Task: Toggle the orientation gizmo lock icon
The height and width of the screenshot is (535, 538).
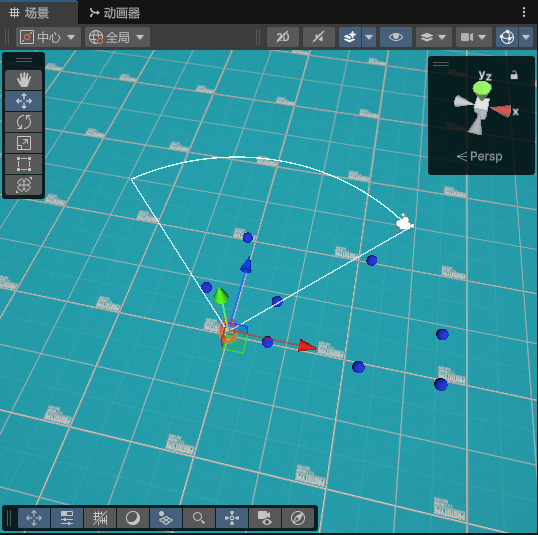Action: pos(514,75)
